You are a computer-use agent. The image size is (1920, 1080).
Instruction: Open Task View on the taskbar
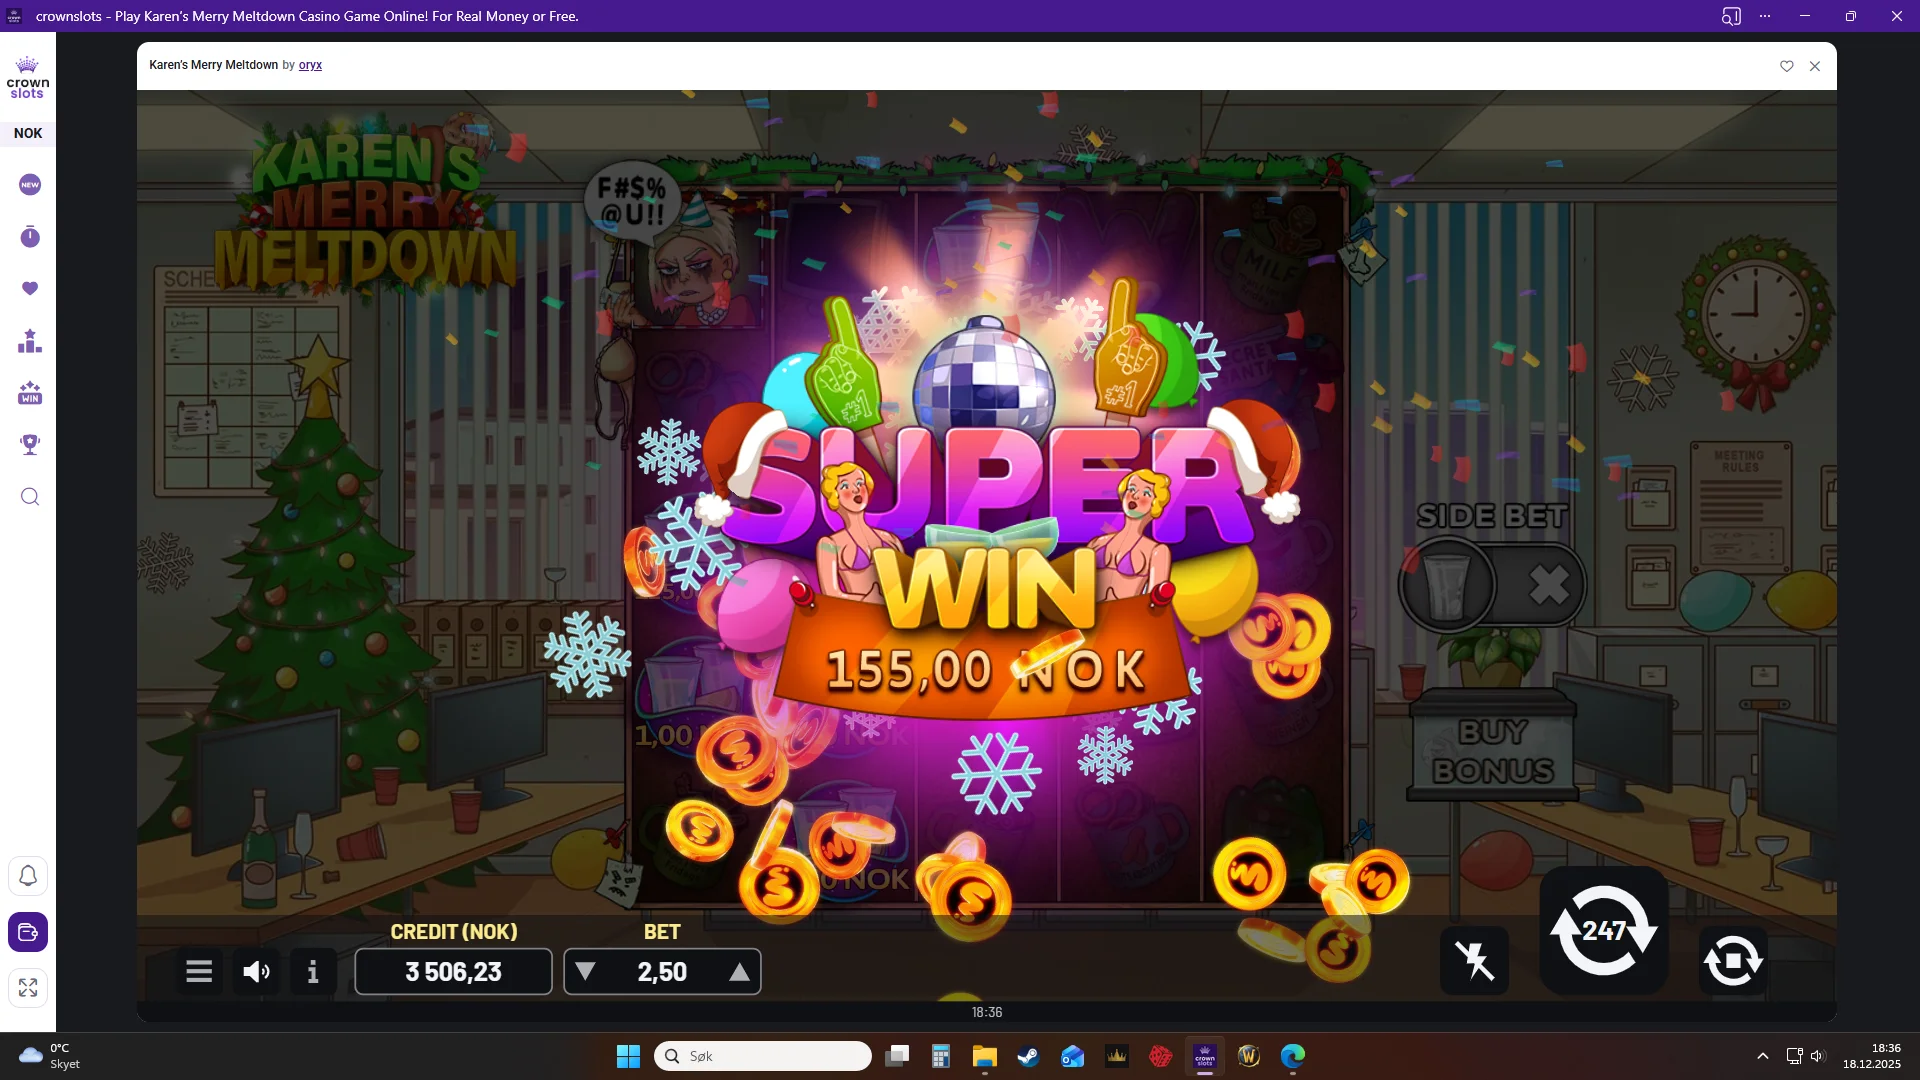(x=897, y=1056)
